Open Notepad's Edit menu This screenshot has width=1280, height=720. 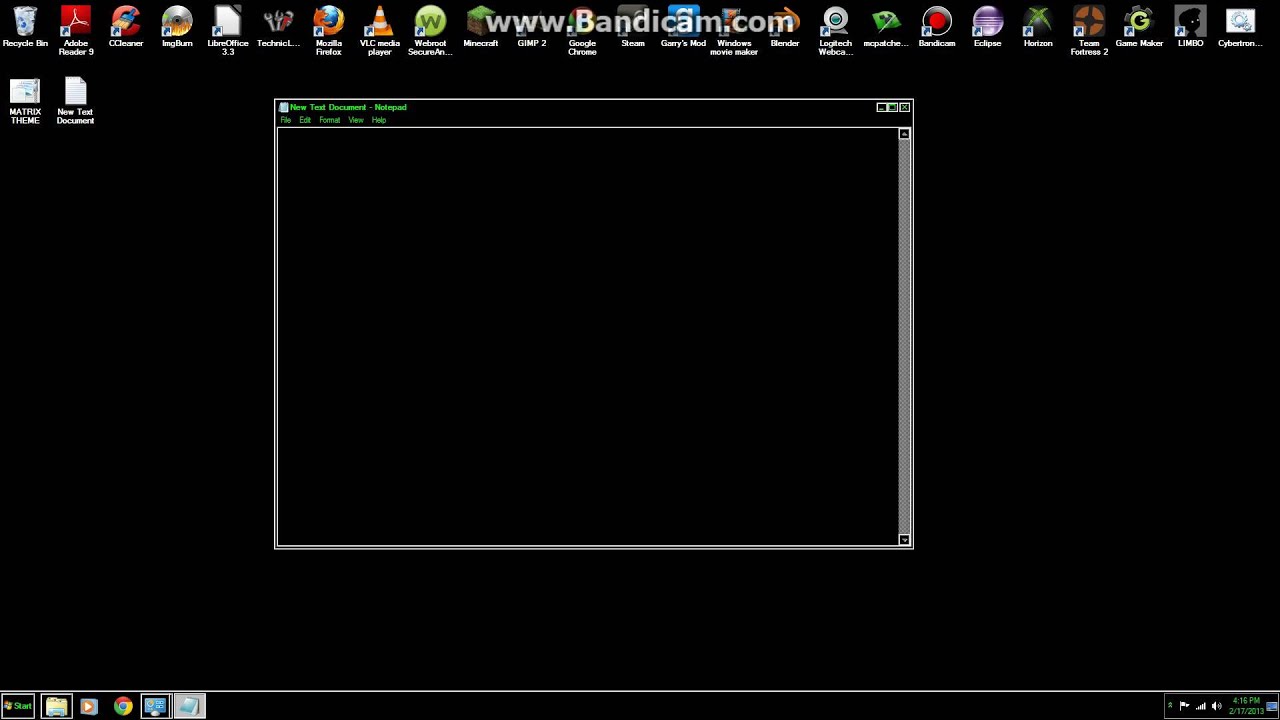305,120
